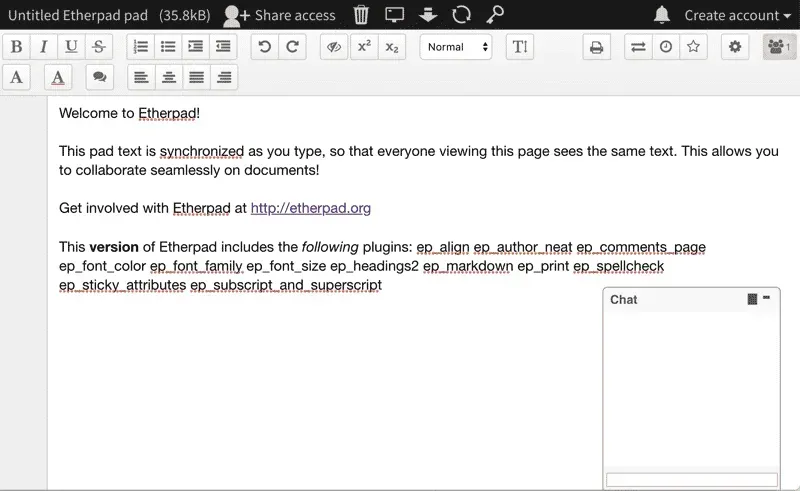Viewport: 800px width, 491px height.
Task: Open the font size dropdown
Action: (519, 47)
